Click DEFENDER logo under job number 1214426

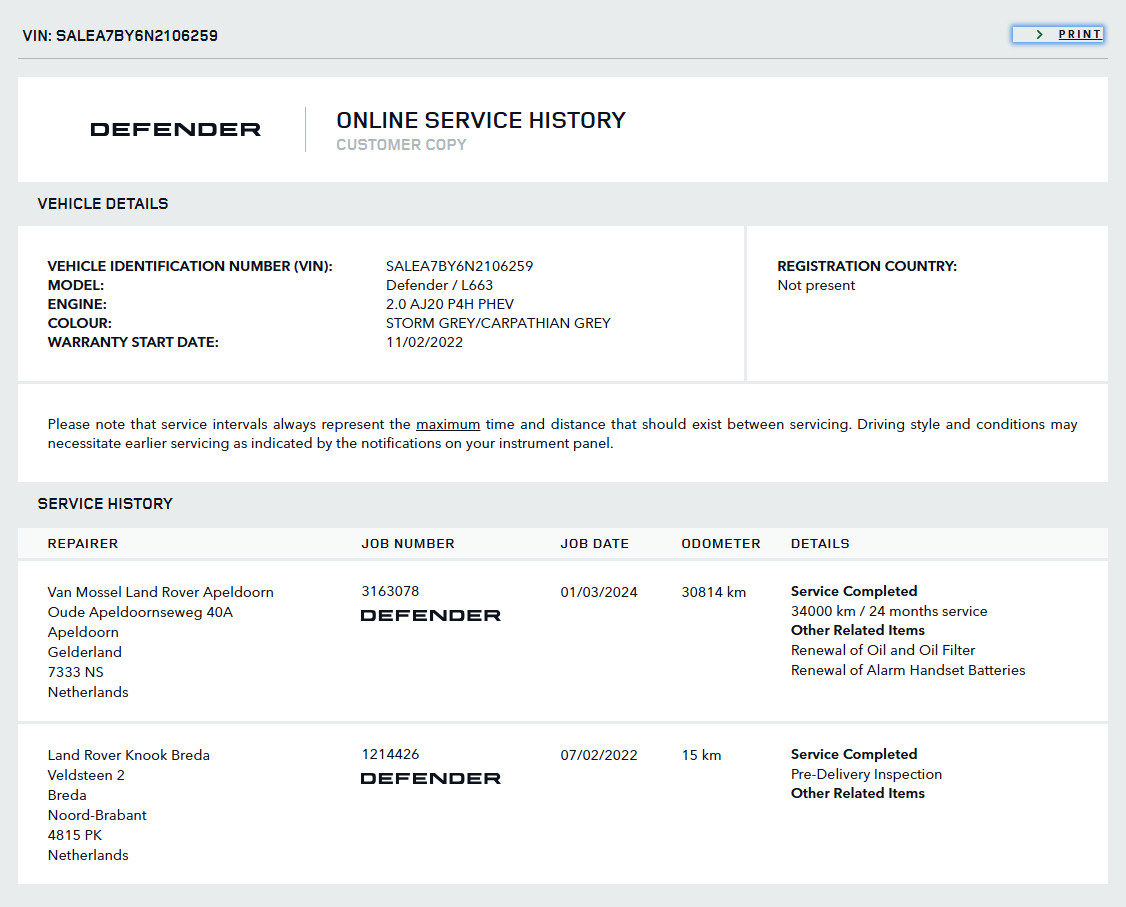click(x=430, y=778)
